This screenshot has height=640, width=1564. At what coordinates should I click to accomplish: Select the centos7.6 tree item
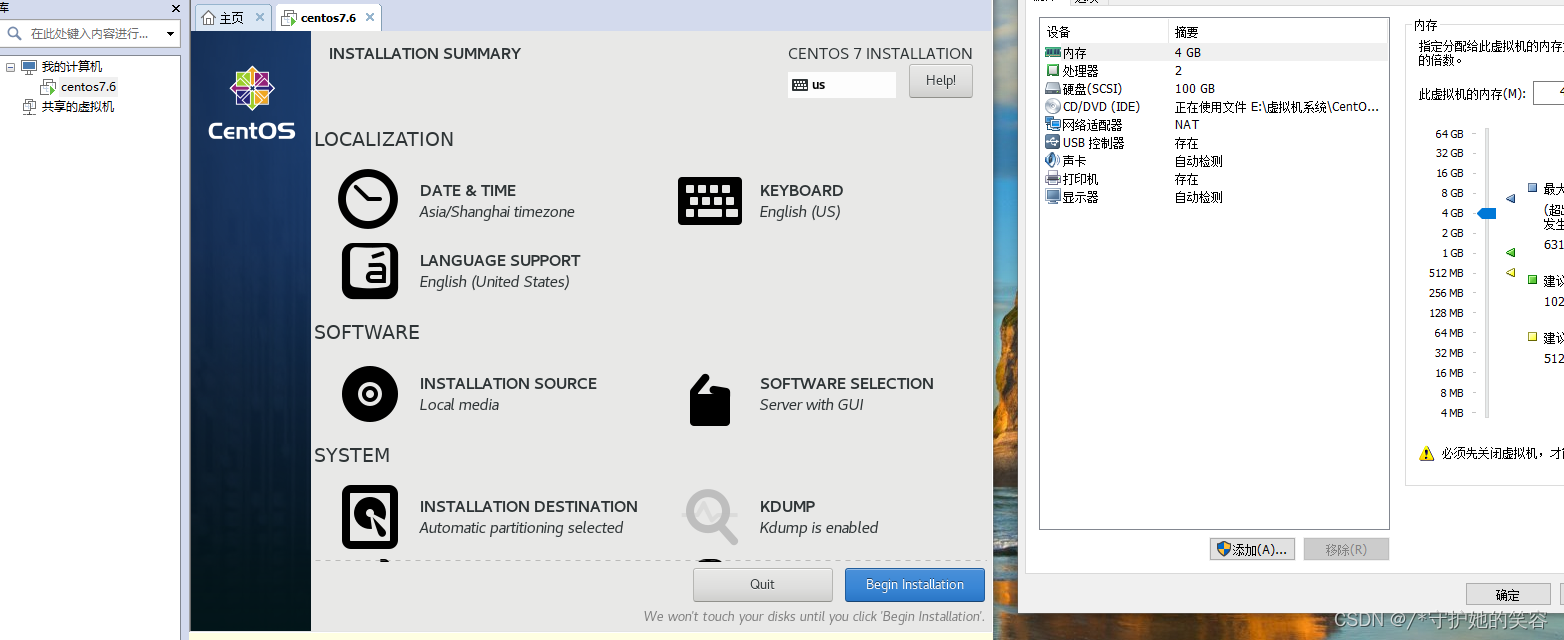88,87
